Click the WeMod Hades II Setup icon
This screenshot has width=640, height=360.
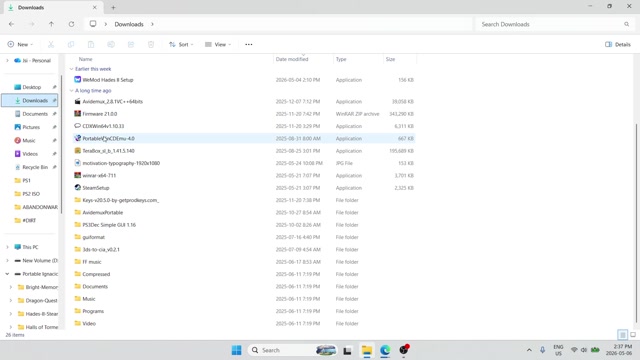78,80
